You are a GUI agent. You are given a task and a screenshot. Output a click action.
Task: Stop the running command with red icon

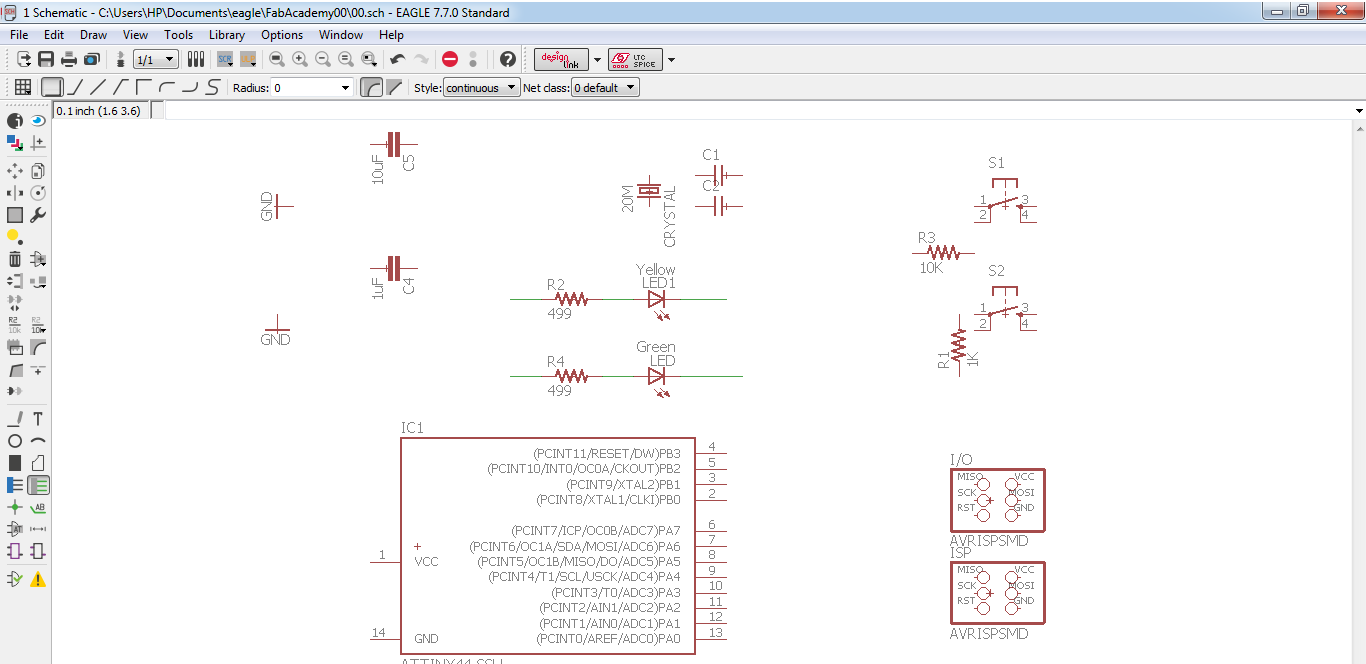coord(450,59)
